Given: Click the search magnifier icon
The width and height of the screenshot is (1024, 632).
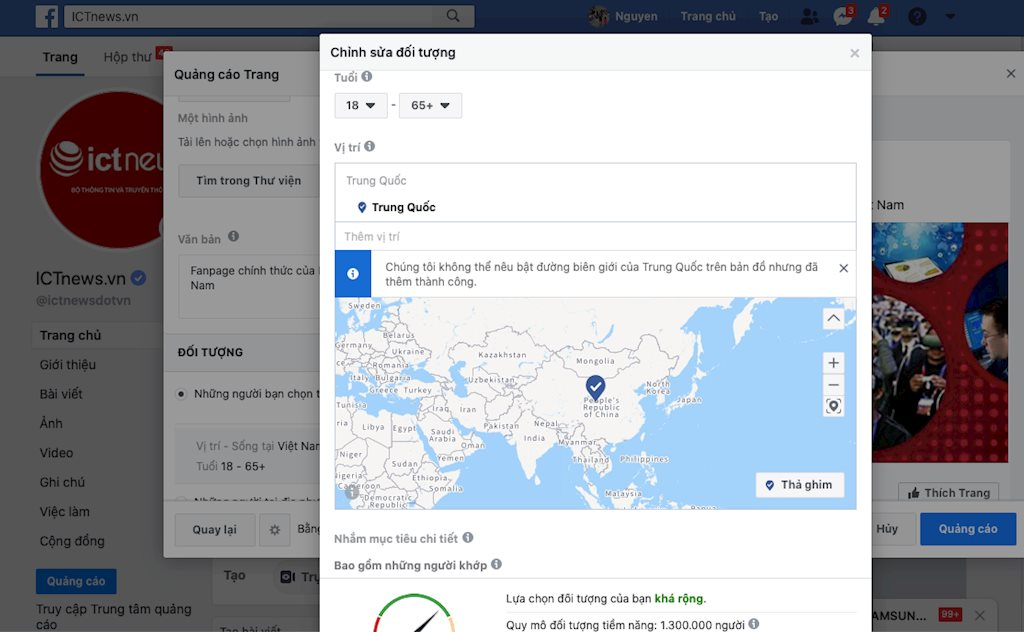Looking at the screenshot, I should point(453,16).
